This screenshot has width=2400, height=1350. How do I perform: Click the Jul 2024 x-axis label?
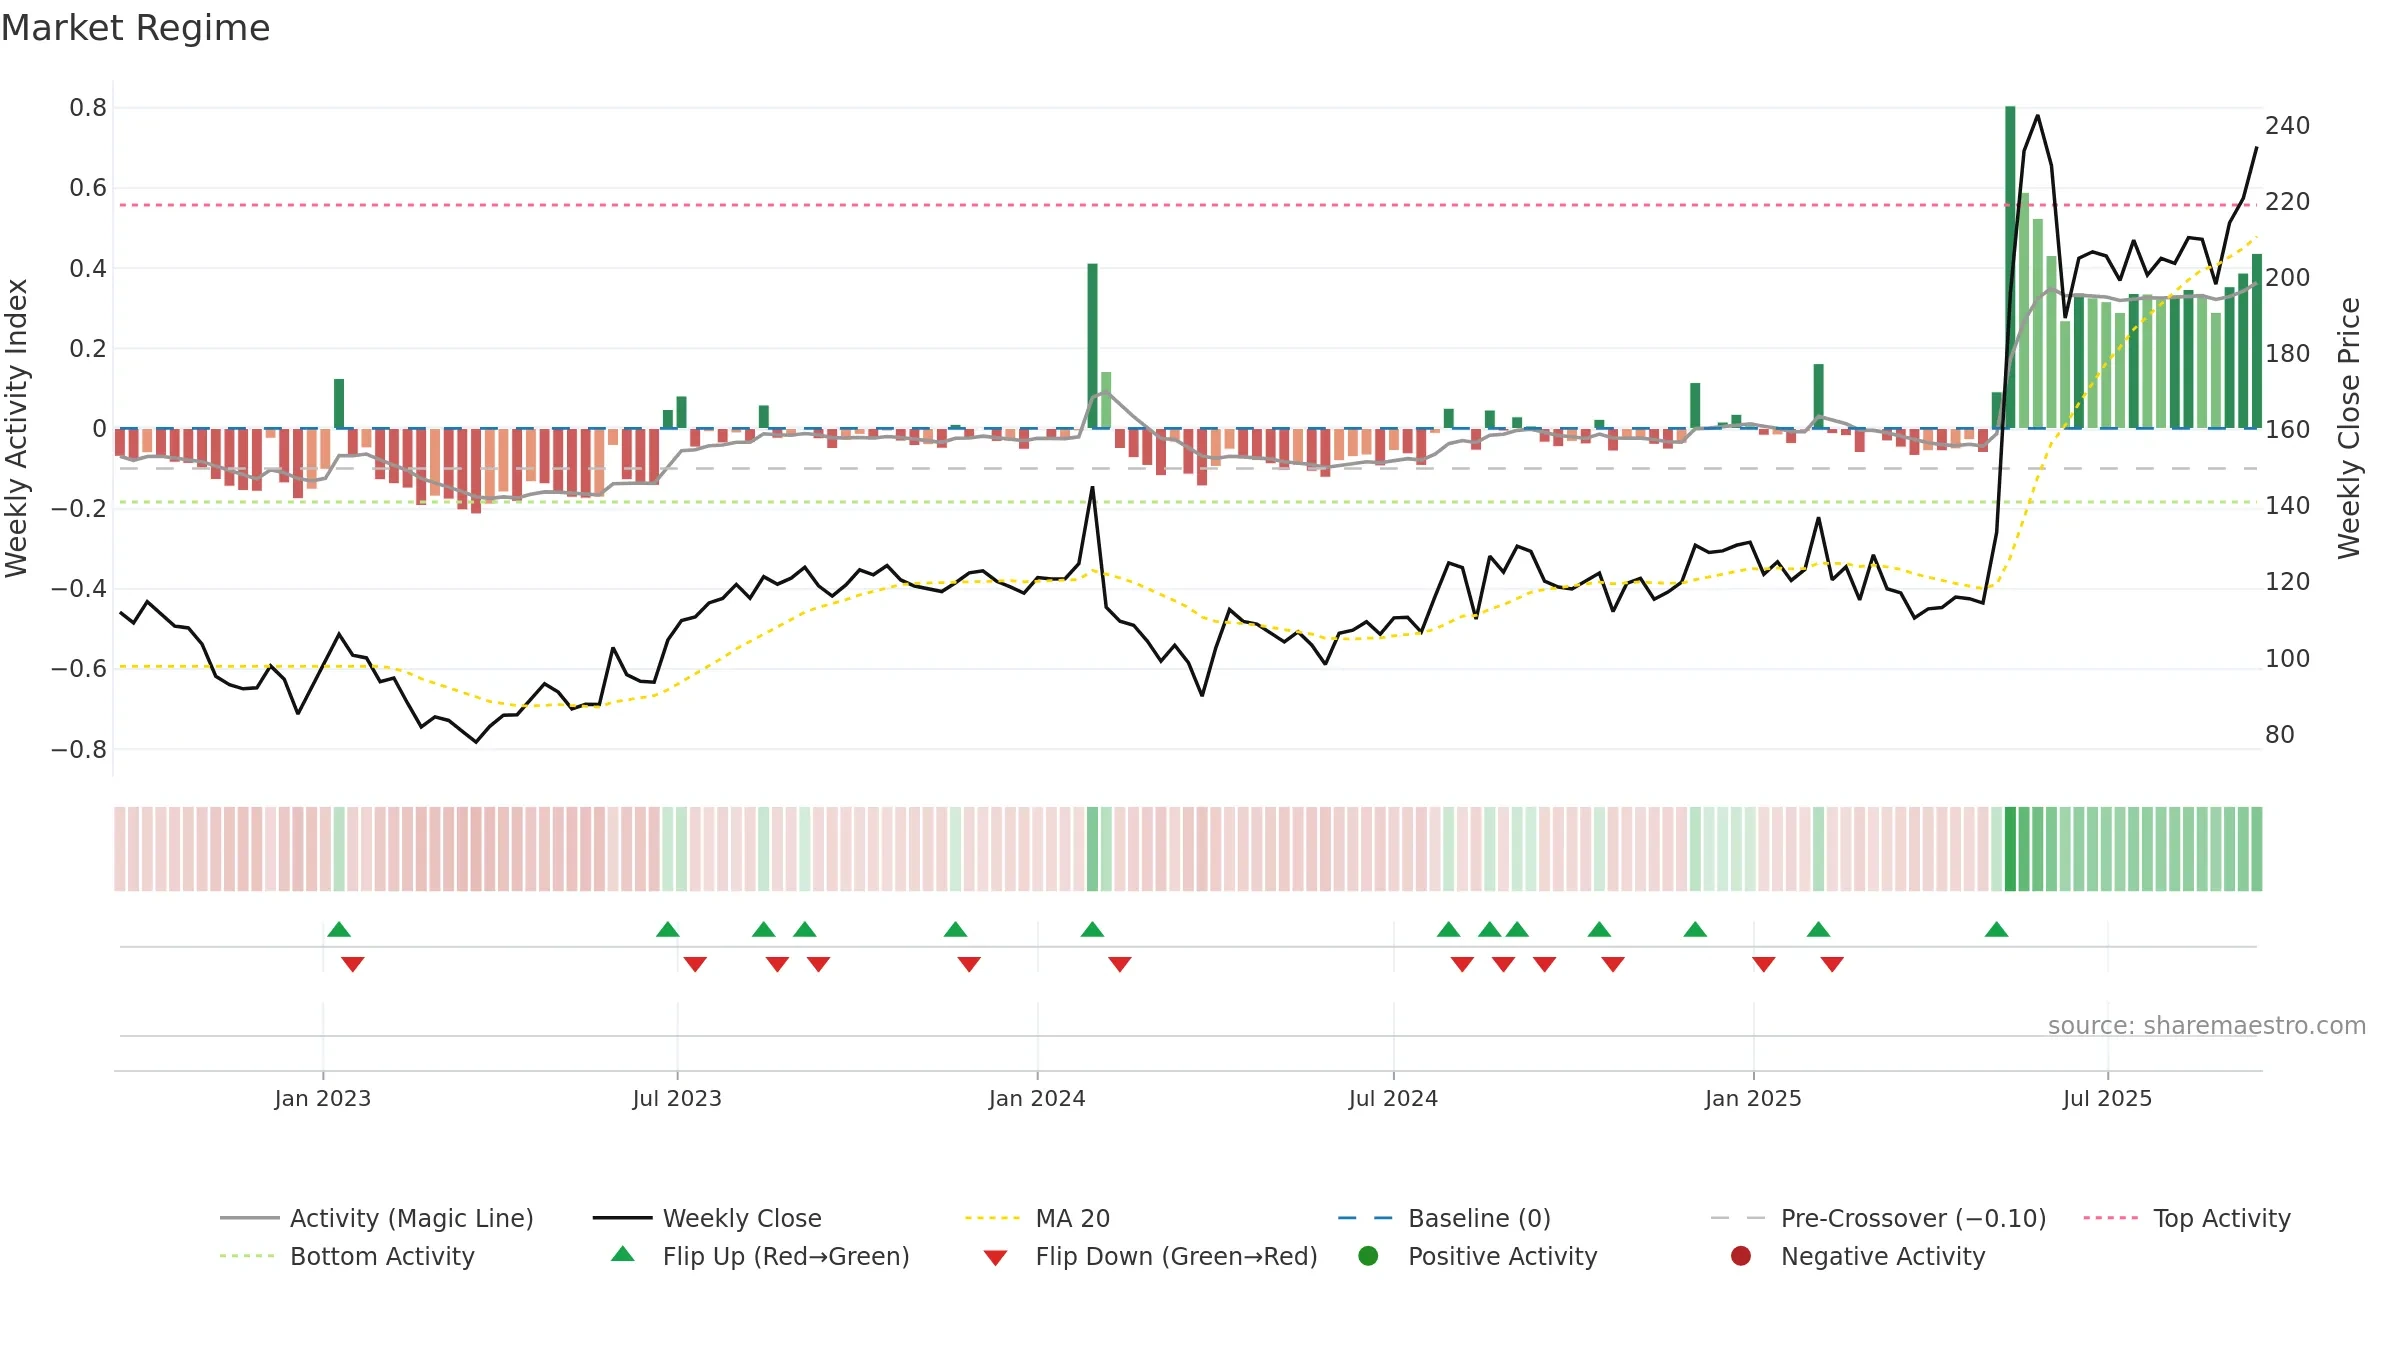[x=1393, y=1098]
